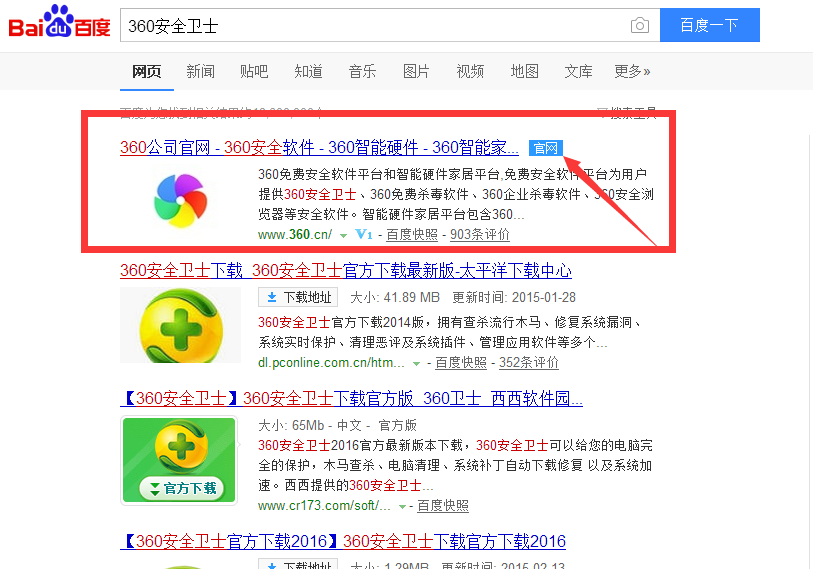
Task: Open camera image search icon
Action: [x=639, y=25]
